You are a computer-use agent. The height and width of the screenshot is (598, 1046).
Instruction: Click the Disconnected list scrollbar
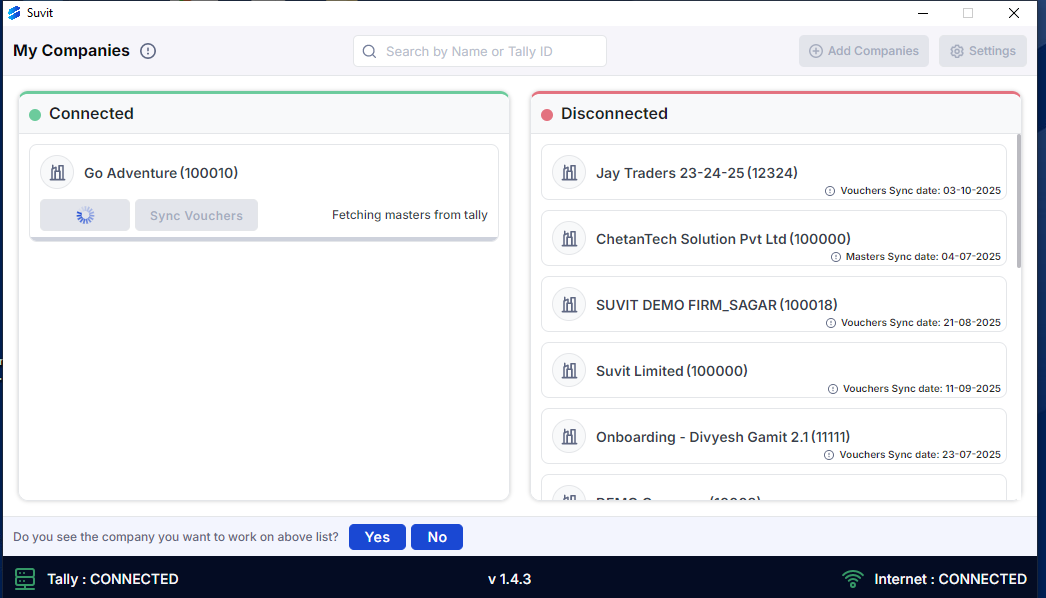coord(1018,200)
